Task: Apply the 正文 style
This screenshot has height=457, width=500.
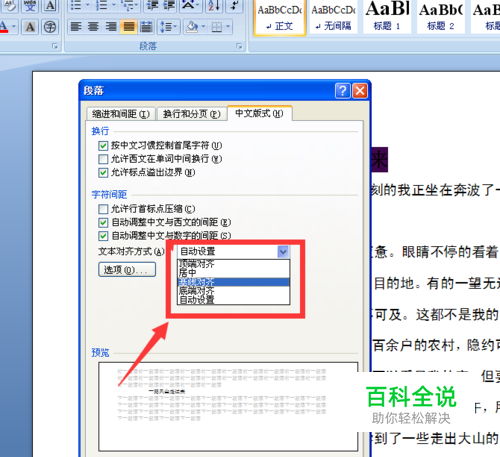Action: tap(280, 17)
